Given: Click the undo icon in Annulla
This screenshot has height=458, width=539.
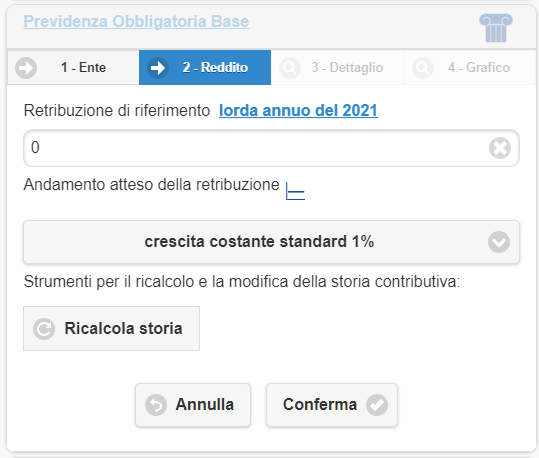Looking at the screenshot, I should point(156,405).
